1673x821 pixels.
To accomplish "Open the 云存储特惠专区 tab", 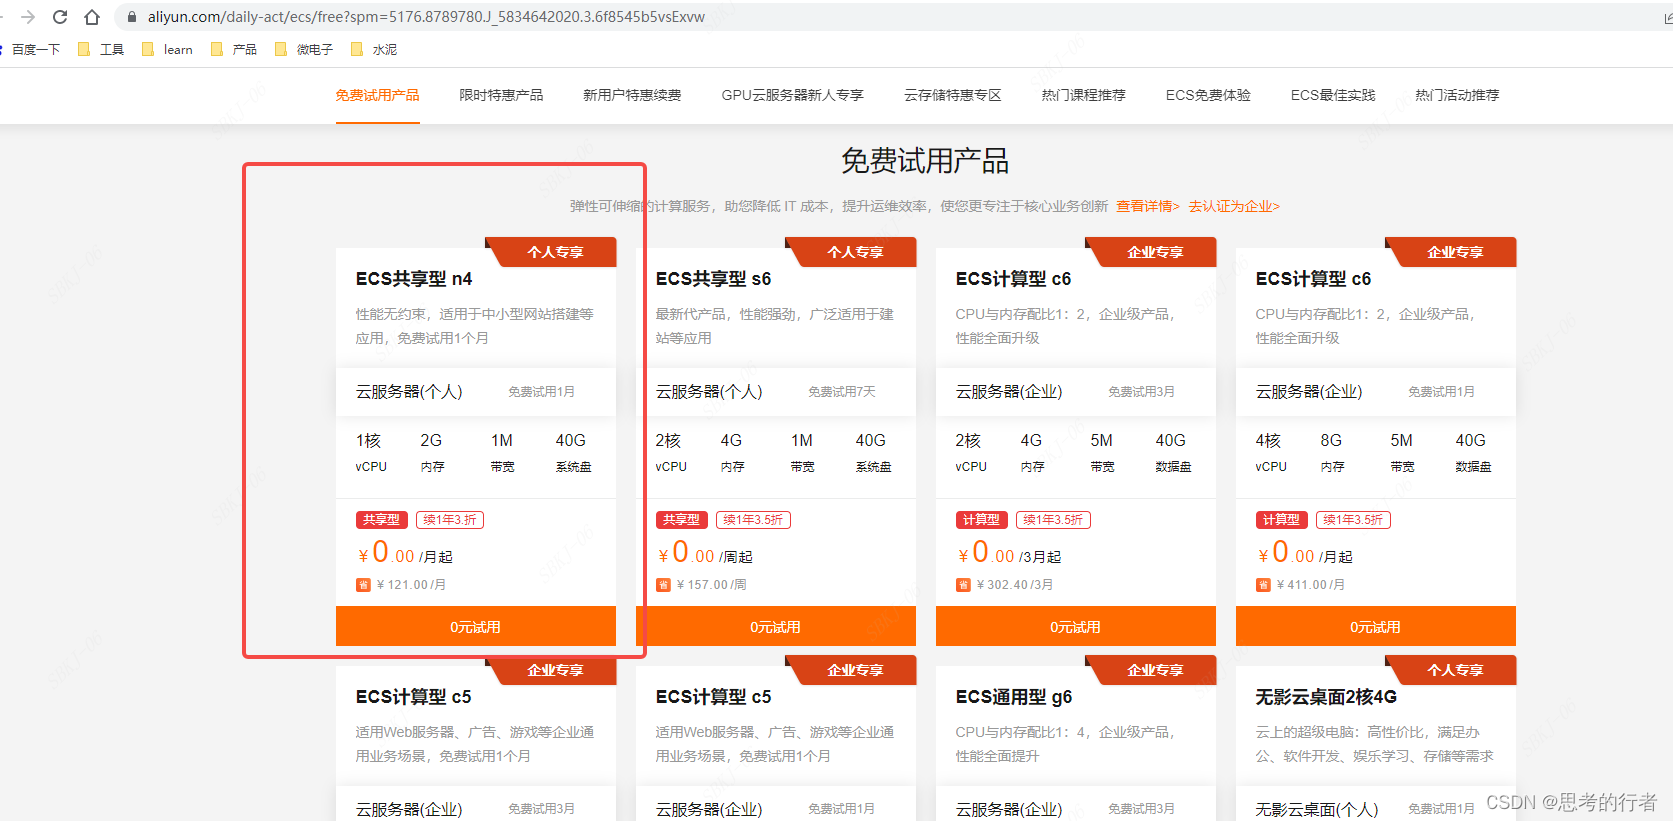I will [x=952, y=95].
